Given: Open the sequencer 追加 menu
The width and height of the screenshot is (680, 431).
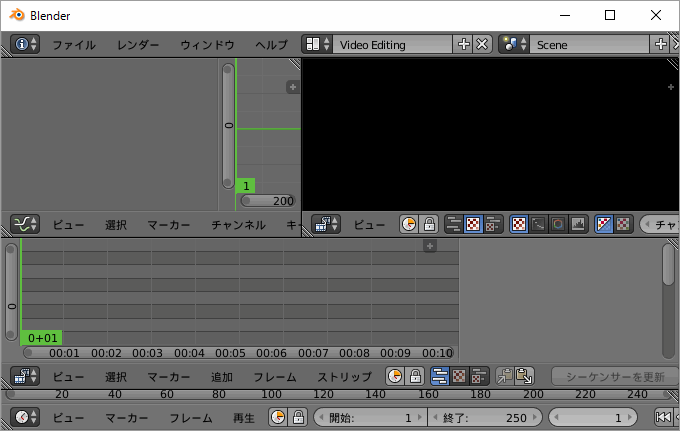Looking at the screenshot, I should coord(222,376).
